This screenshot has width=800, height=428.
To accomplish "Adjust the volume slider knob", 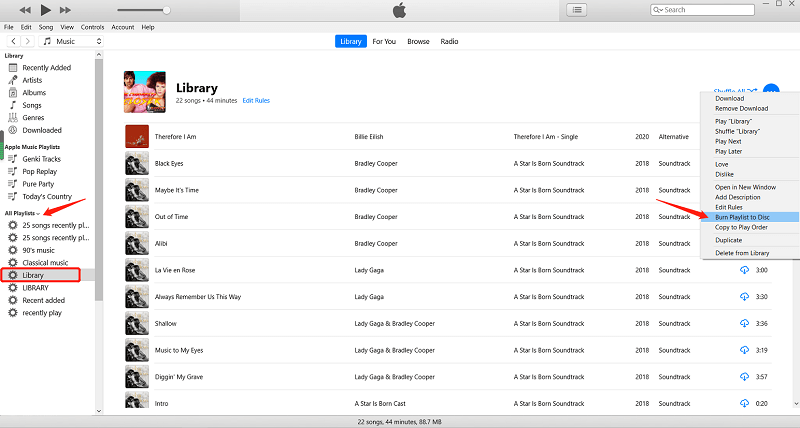I will coord(166,10).
